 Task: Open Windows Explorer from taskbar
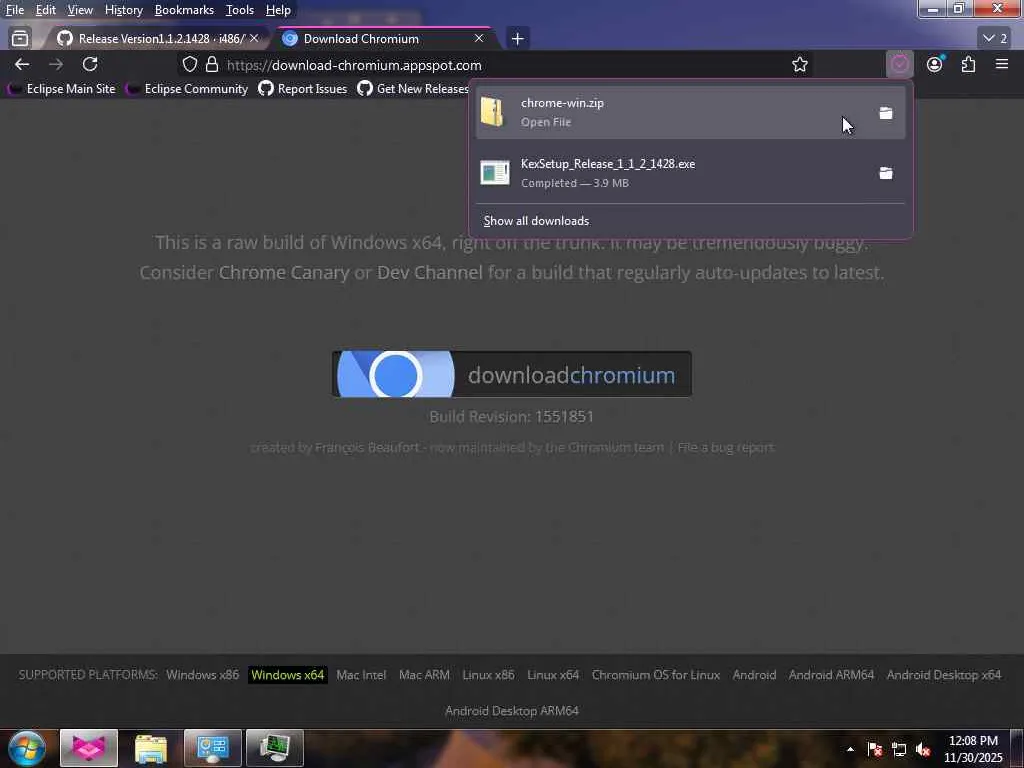[151, 748]
